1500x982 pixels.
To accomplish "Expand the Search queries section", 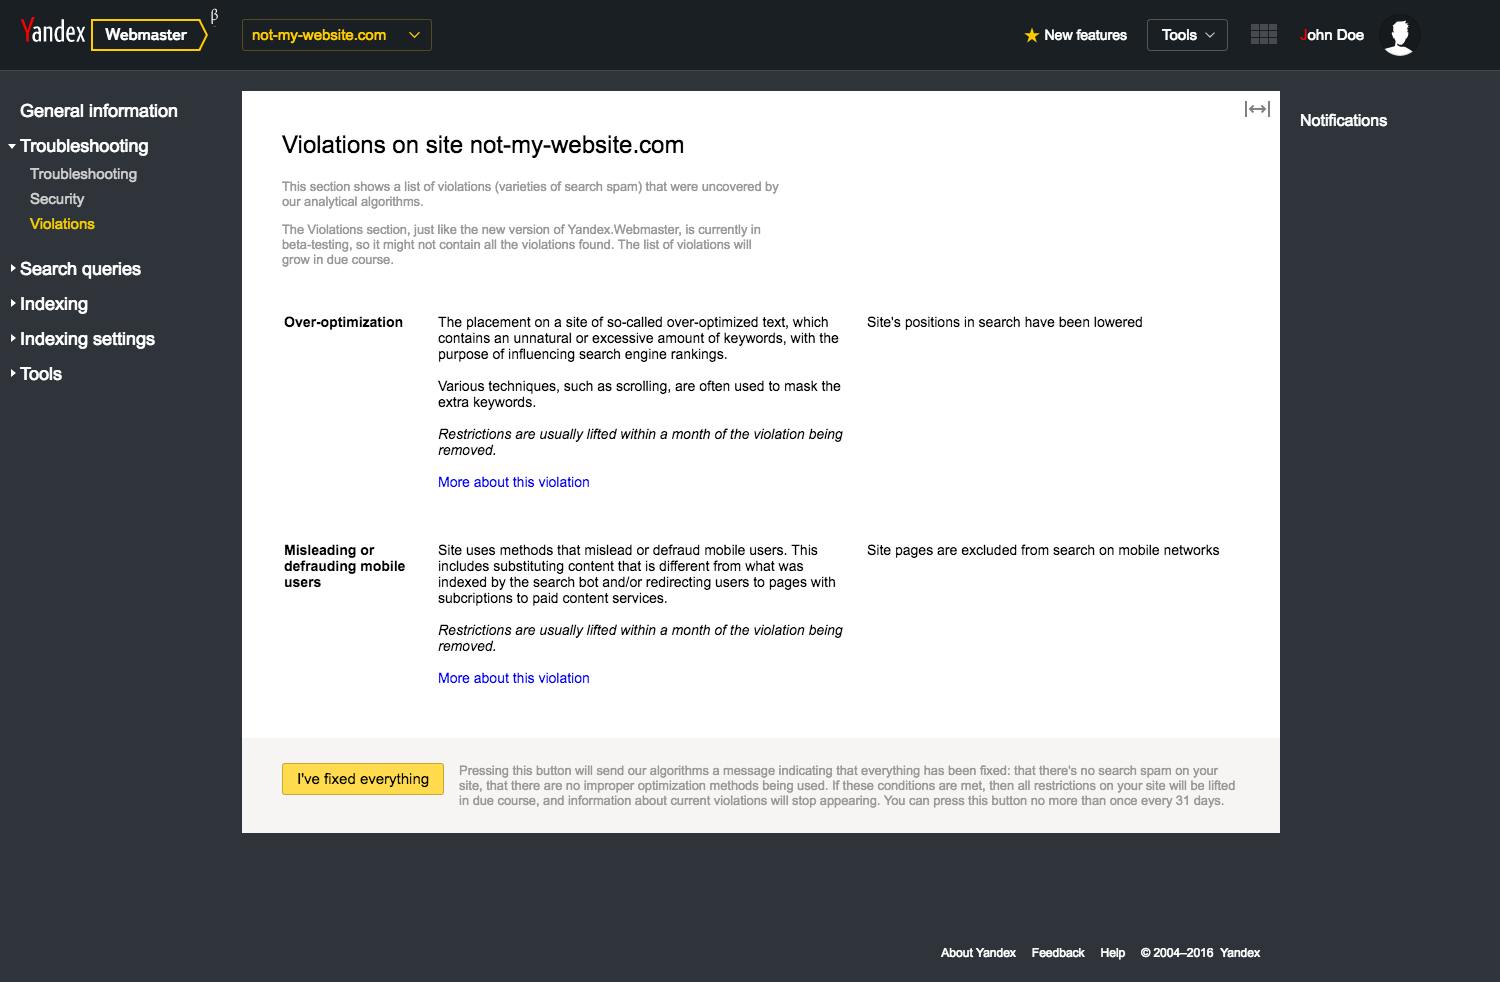I will tap(80, 269).
